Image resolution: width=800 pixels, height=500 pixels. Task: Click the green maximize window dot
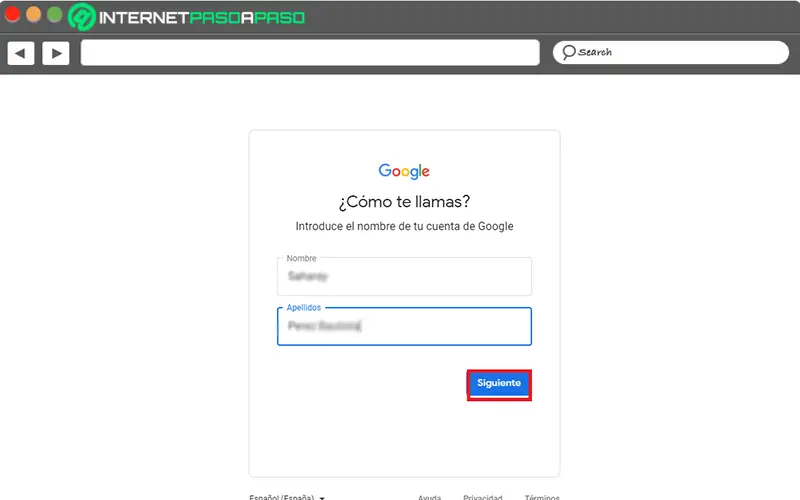point(55,14)
